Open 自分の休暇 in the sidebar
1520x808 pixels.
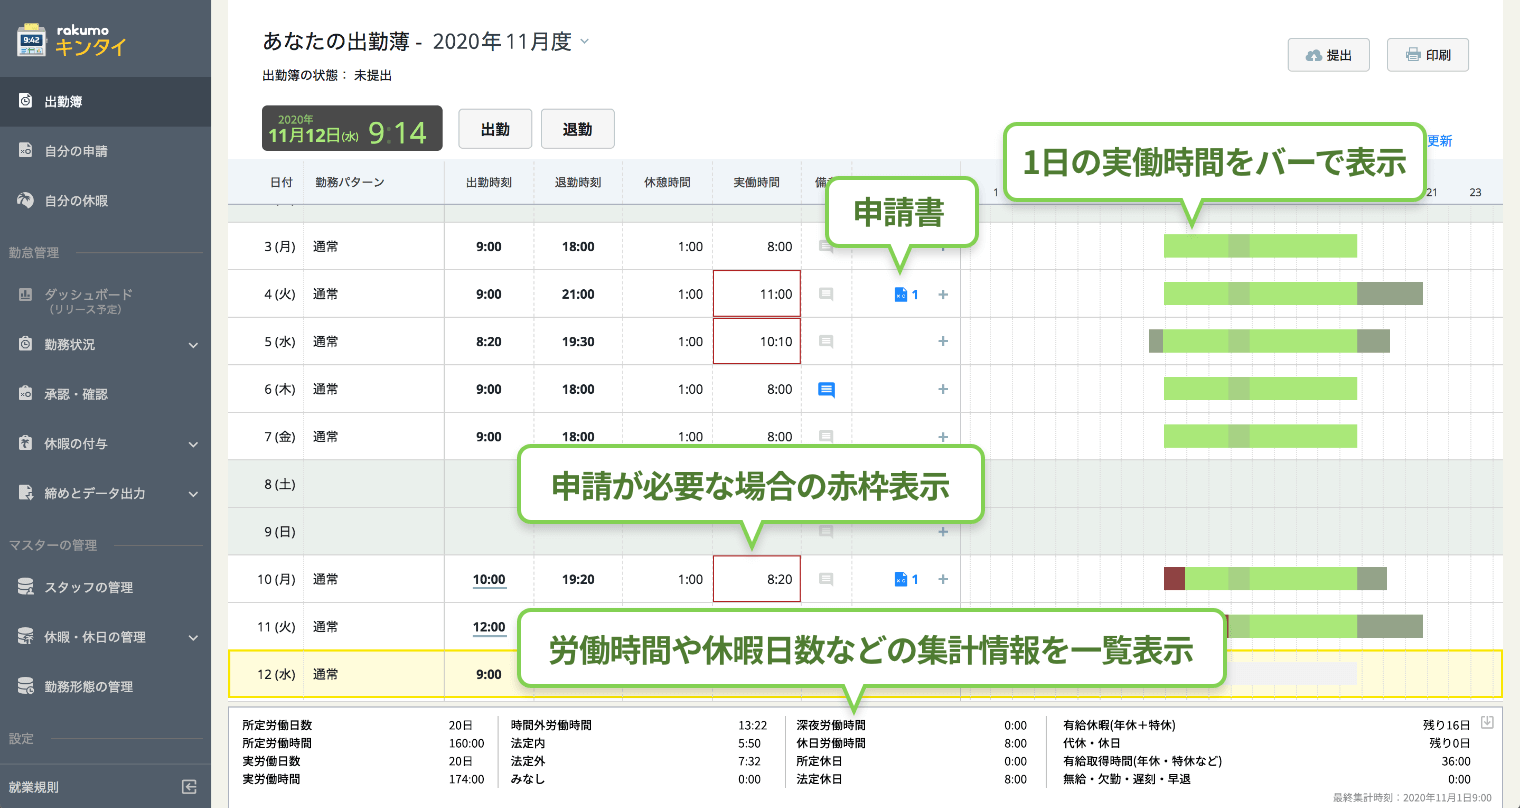(105, 201)
